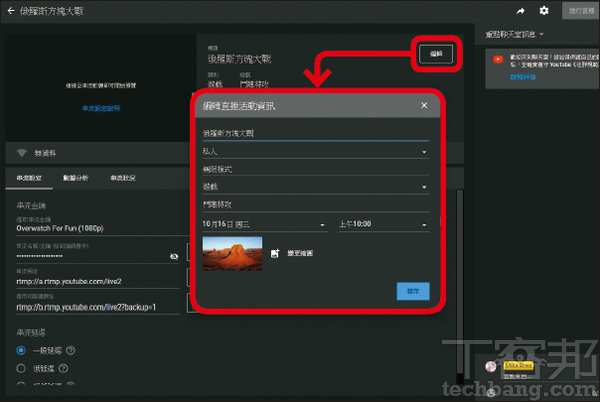Toggle stream key visibility eye icon

pos(174,256)
